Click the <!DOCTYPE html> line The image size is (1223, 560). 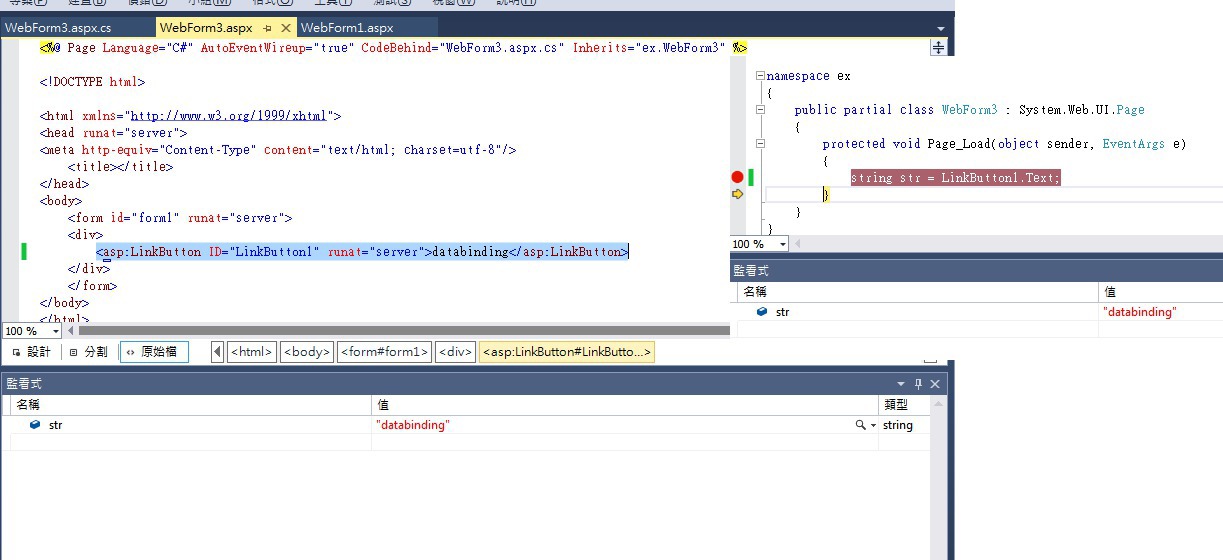[x=93, y=82]
